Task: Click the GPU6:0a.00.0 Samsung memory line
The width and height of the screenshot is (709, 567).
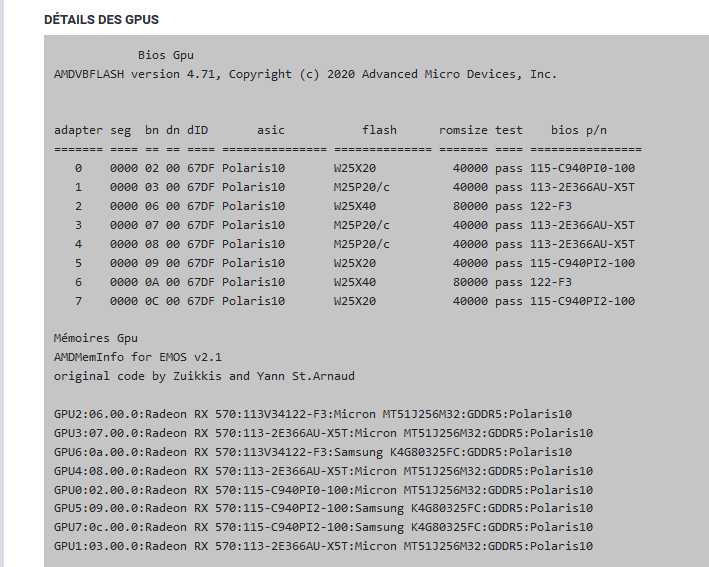Action: pyautogui.click(x=313, y=452)
